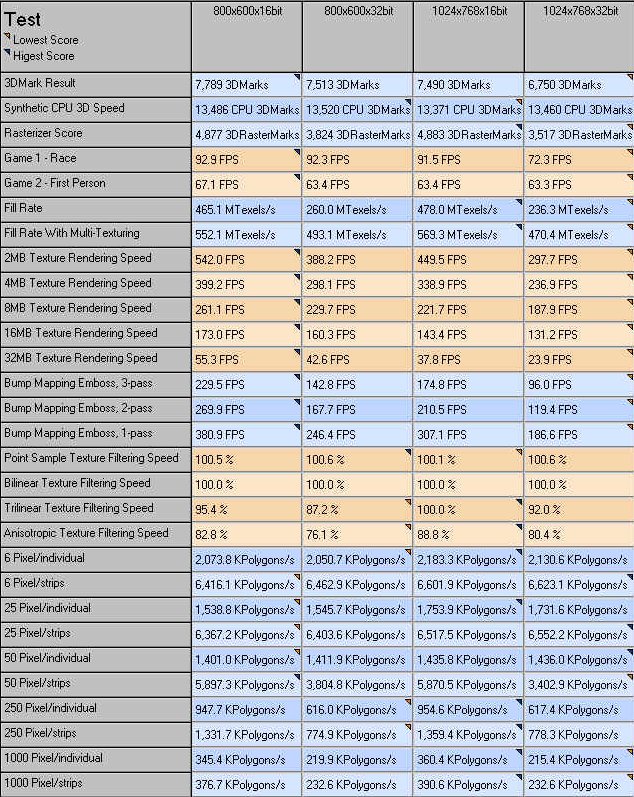The image size is (634, 797).
Task: Click the 167.7 FPS cell
Action: click(357, 410)
